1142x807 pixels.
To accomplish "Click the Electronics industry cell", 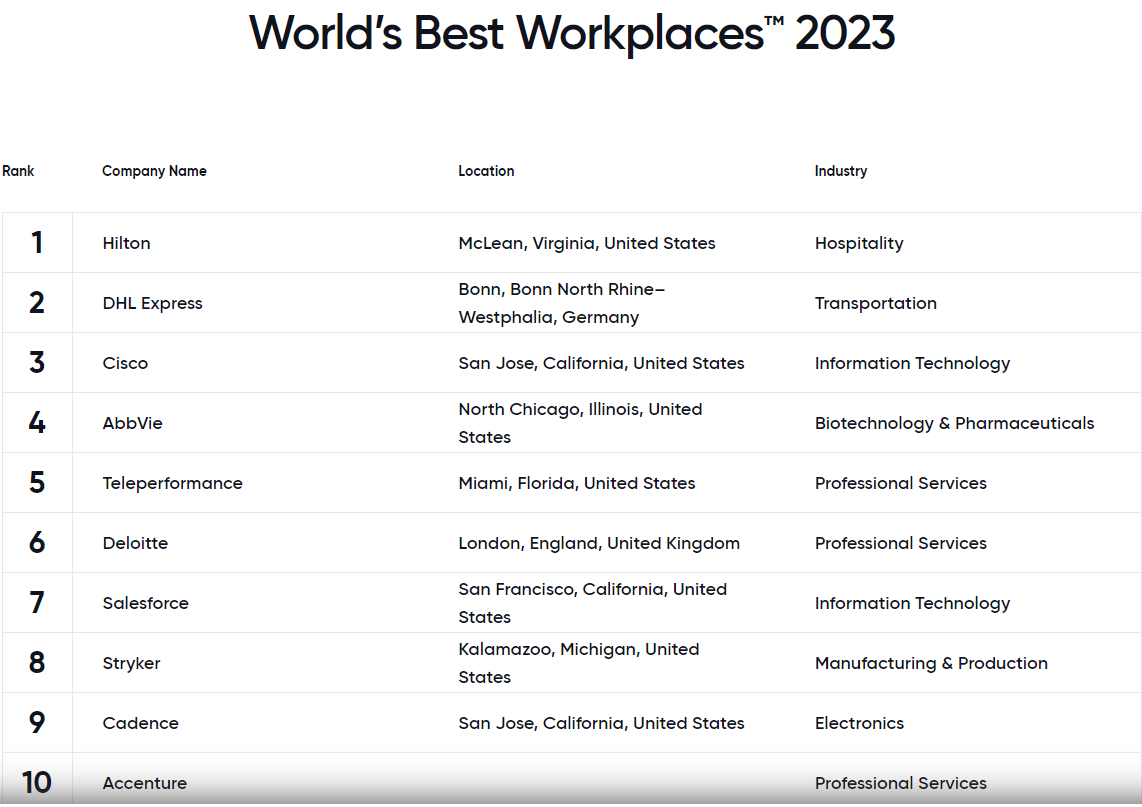I will click(x=859, y=723).
